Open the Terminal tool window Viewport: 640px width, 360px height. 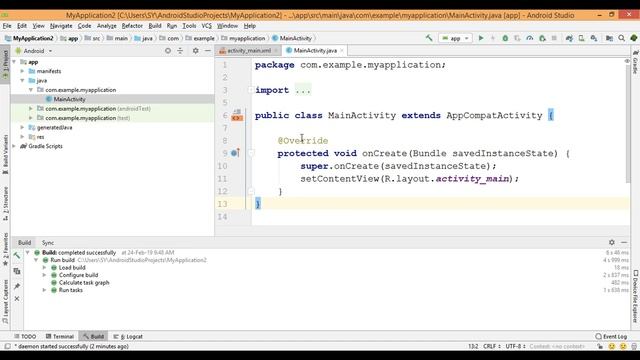click(60, 336)
